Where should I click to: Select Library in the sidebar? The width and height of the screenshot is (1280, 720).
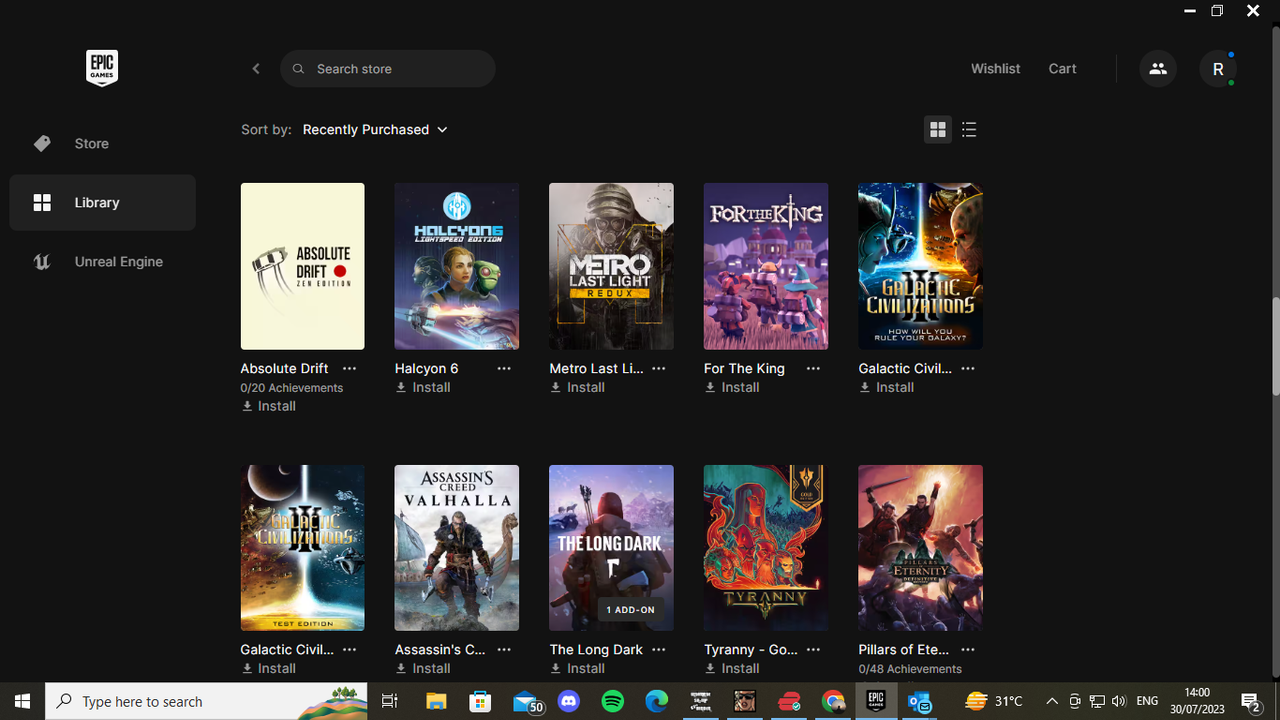tap(102, 203)
